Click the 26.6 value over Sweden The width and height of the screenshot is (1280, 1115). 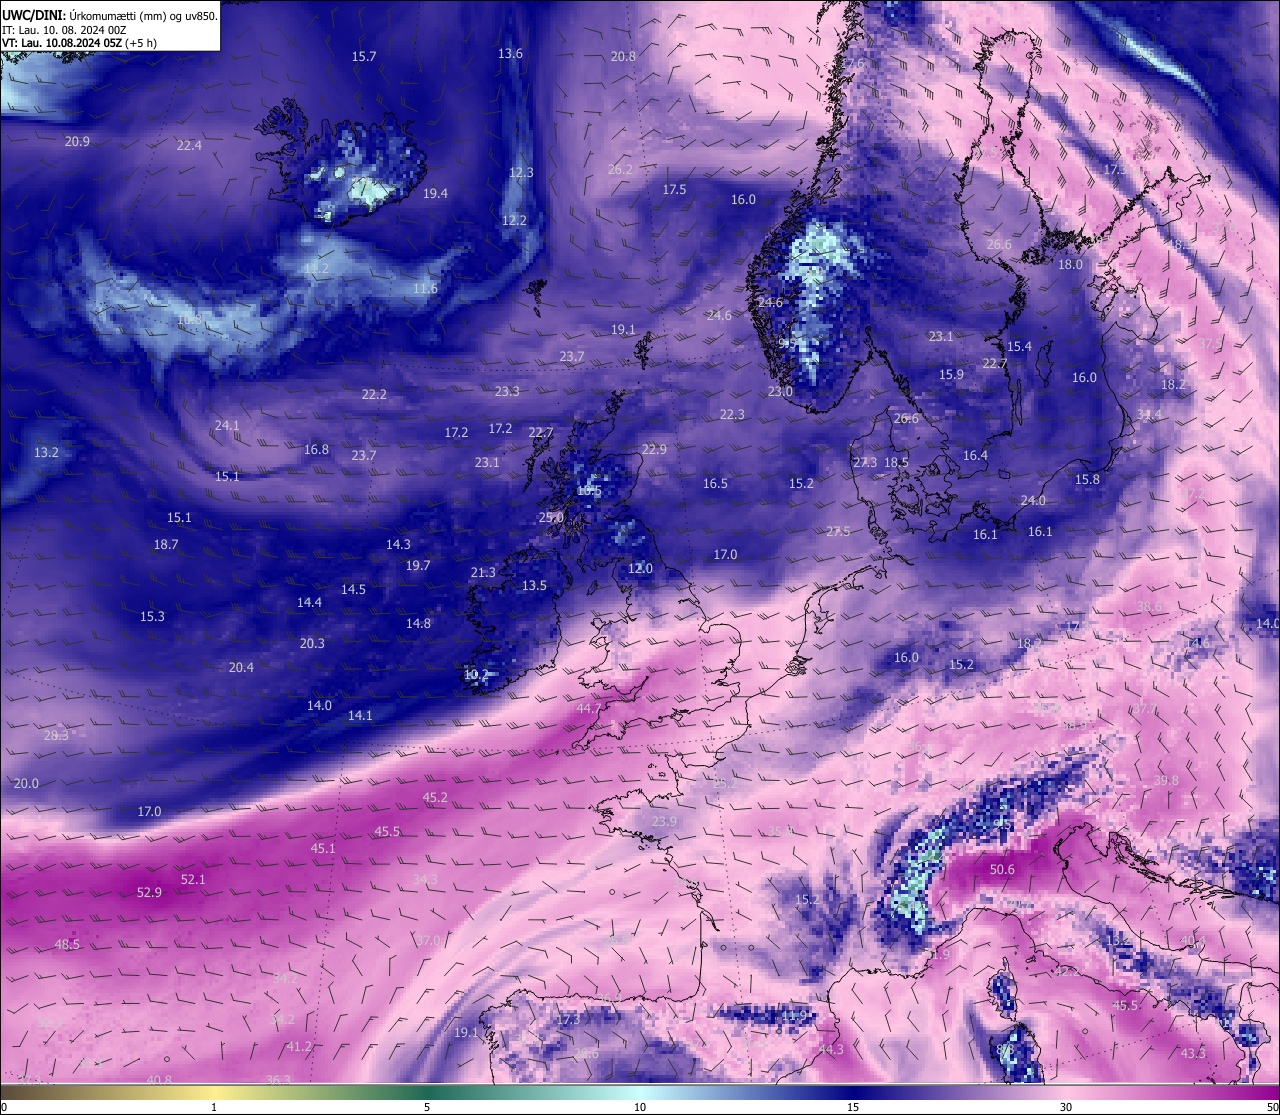pyautogui.click(x=998, y=245)
